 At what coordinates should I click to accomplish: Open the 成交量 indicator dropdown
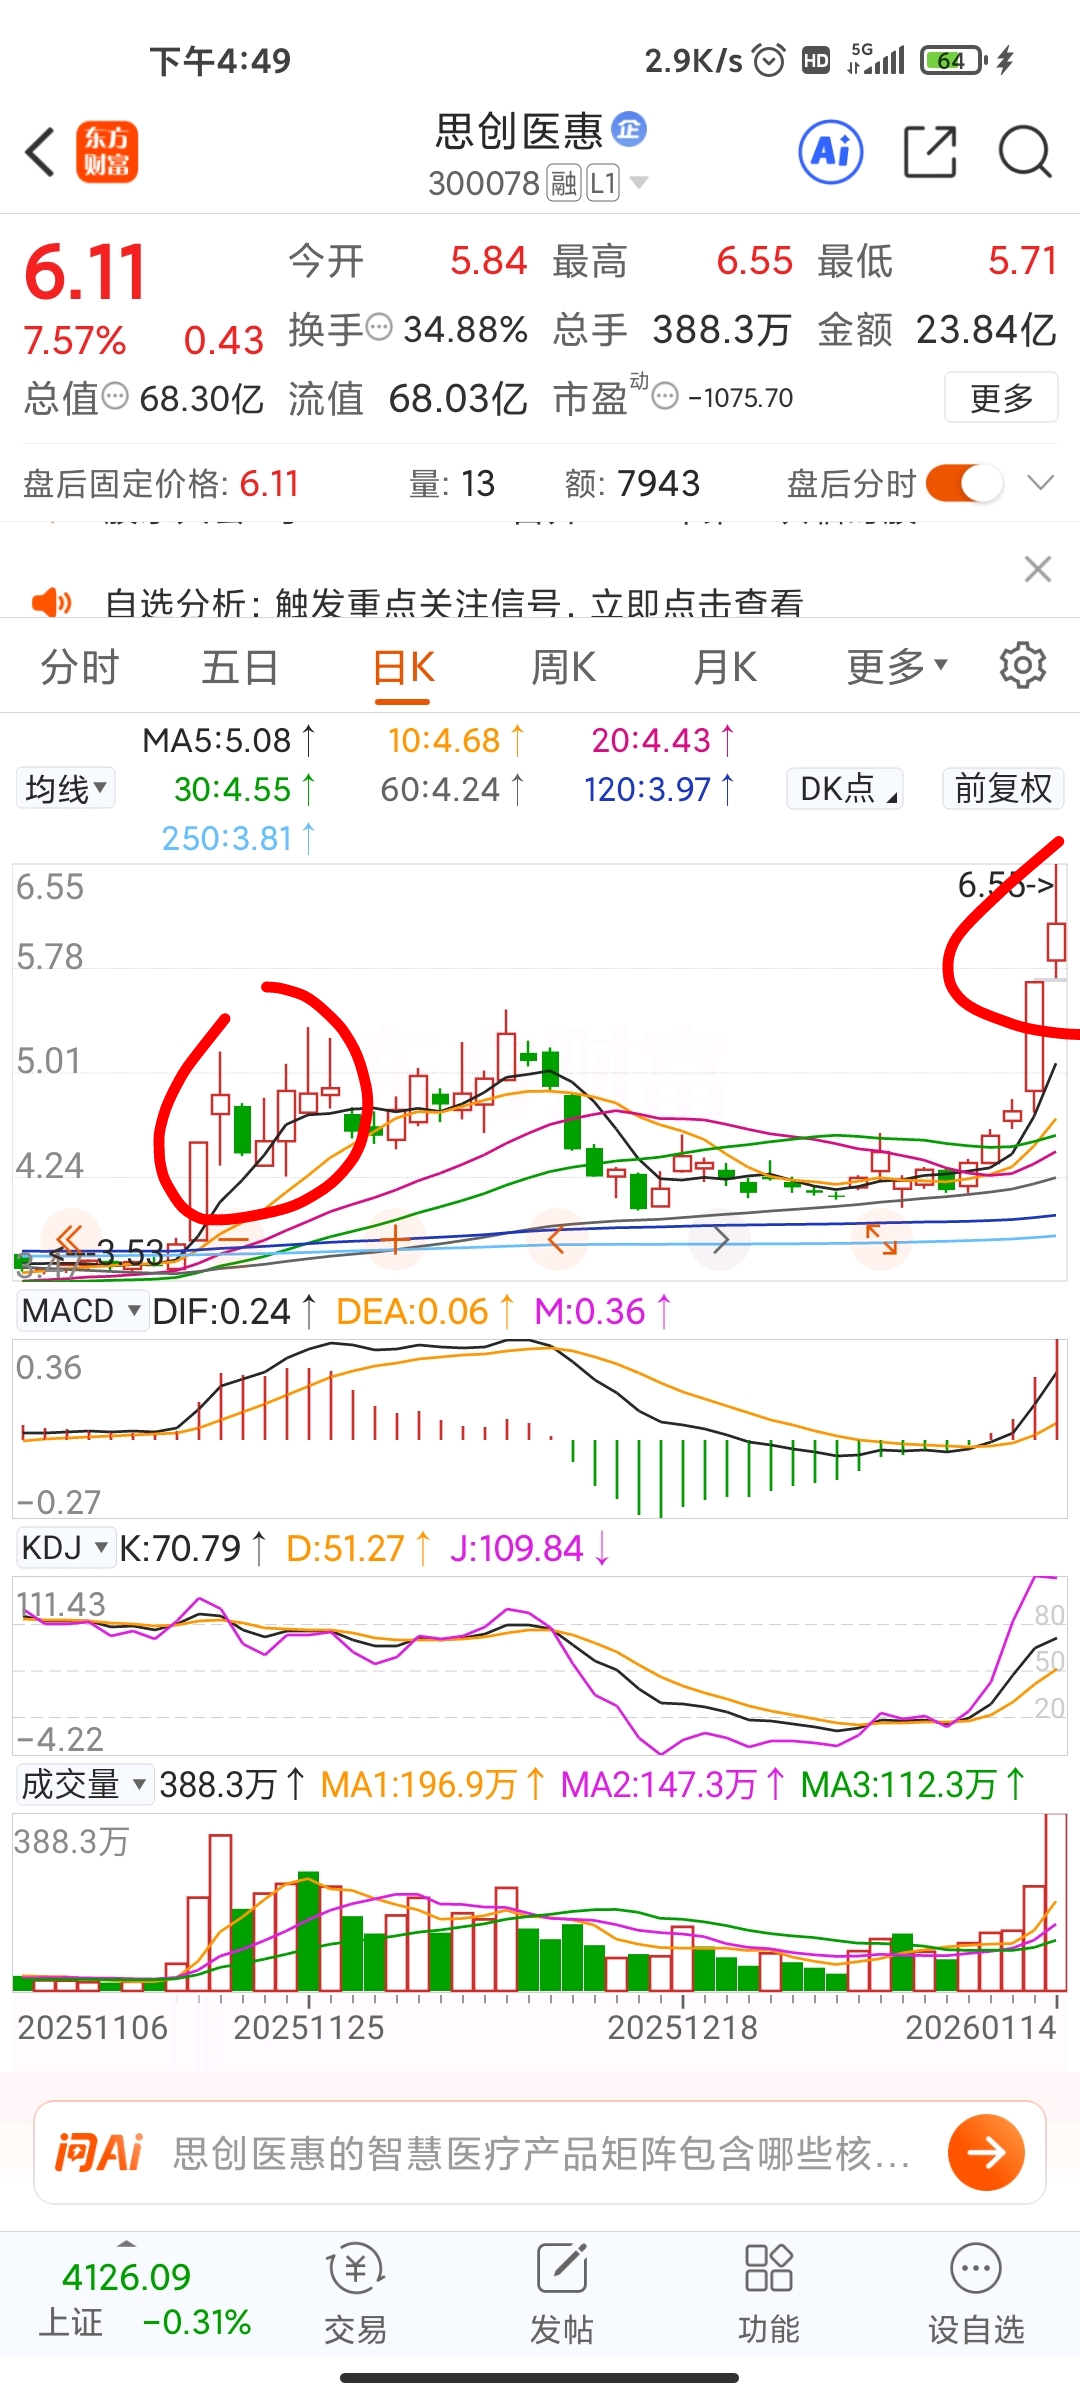tap(84, 1784)
